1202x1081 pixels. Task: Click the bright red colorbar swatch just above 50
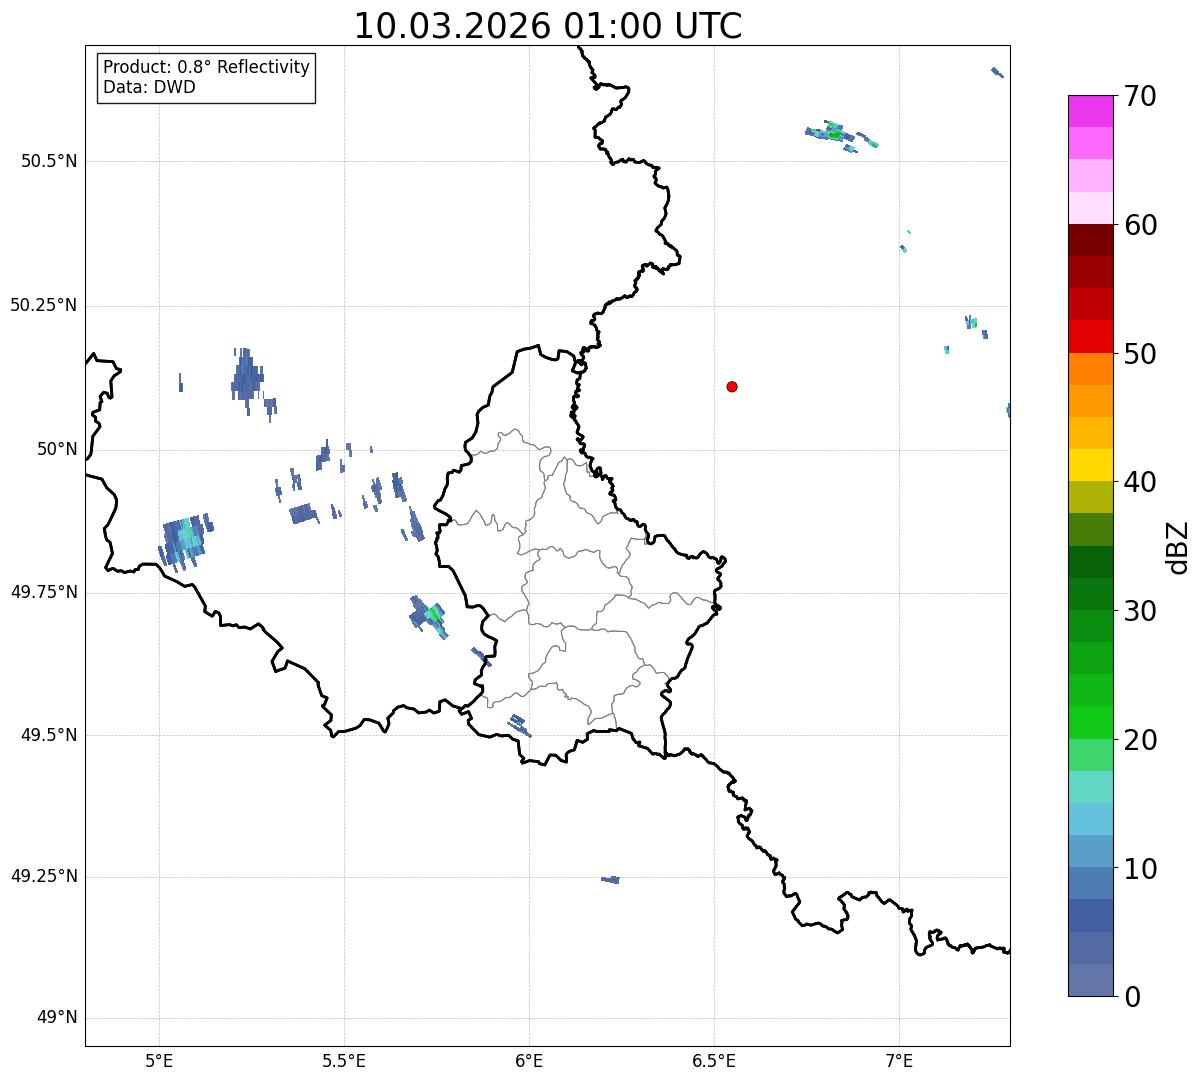pos(1091,336)
